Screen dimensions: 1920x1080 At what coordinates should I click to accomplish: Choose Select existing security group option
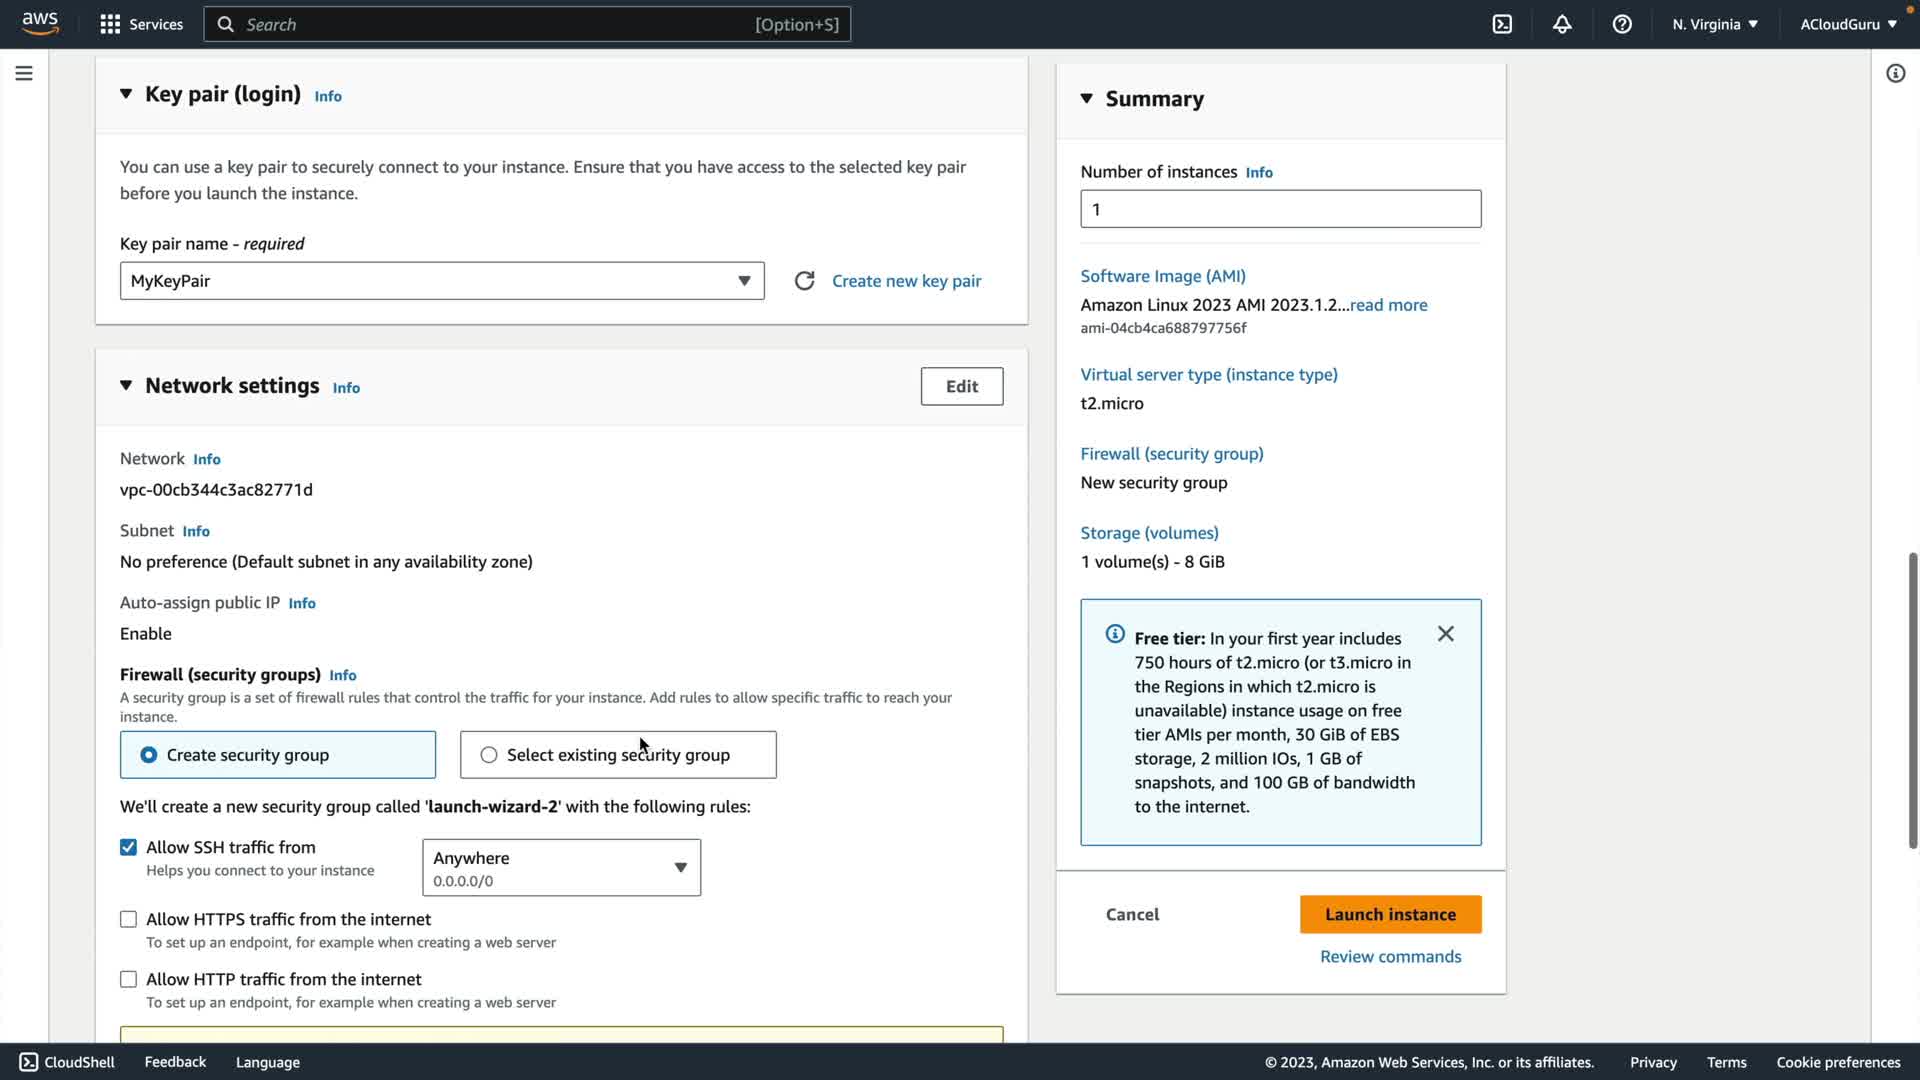tap(489, 755)
